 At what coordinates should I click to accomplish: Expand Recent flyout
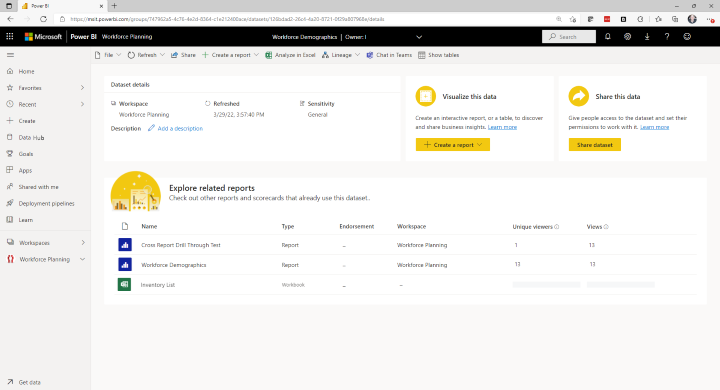point(82,104)
